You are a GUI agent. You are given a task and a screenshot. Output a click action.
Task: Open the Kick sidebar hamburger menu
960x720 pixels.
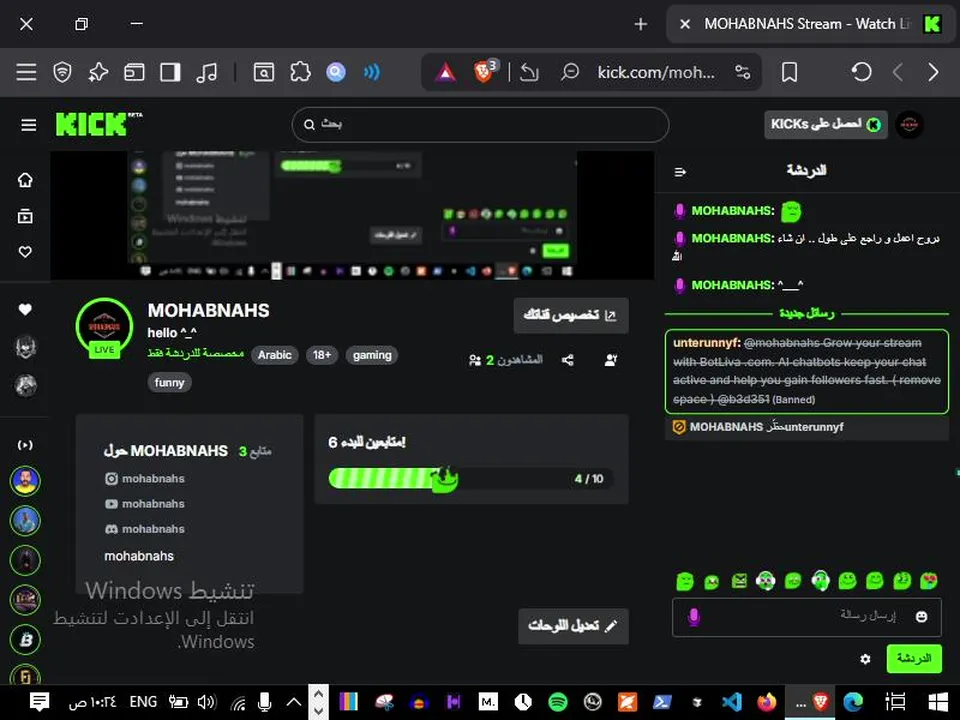point(28,125)
